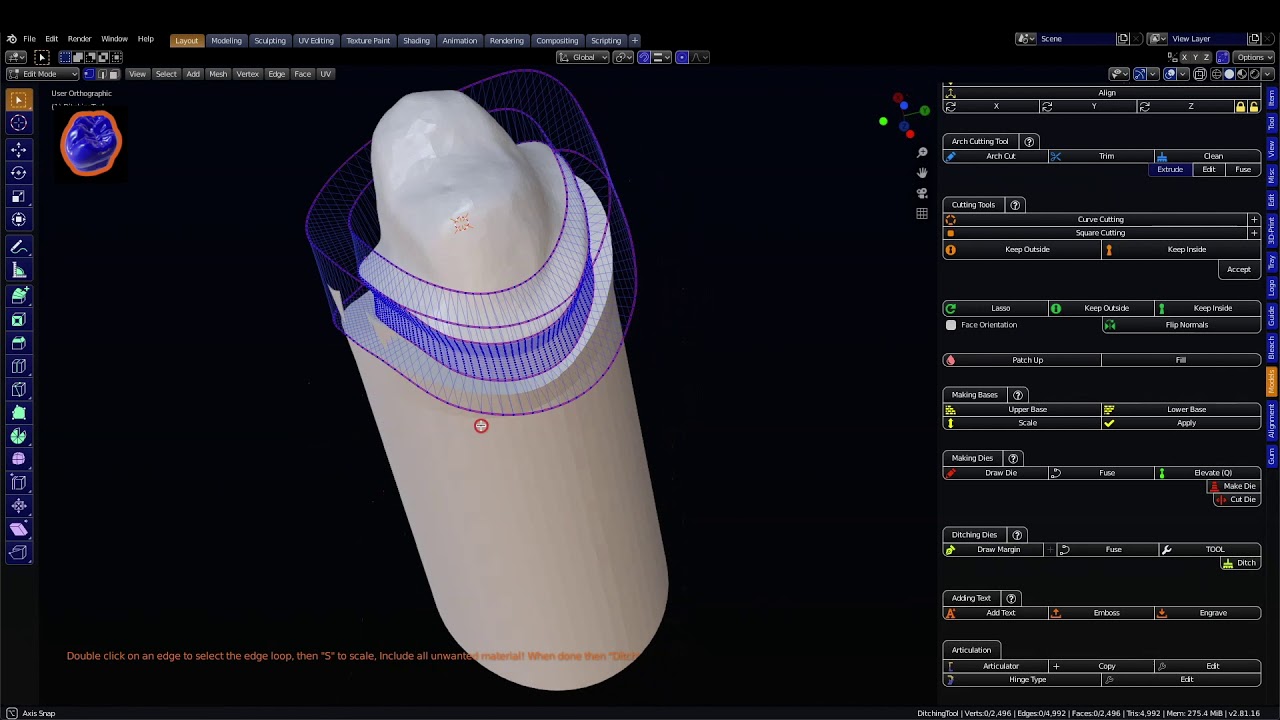Image resolution: width=1280 pixels, height=720 pixels.
Task: Pick the Bevel tool
Action: point(18,343)
